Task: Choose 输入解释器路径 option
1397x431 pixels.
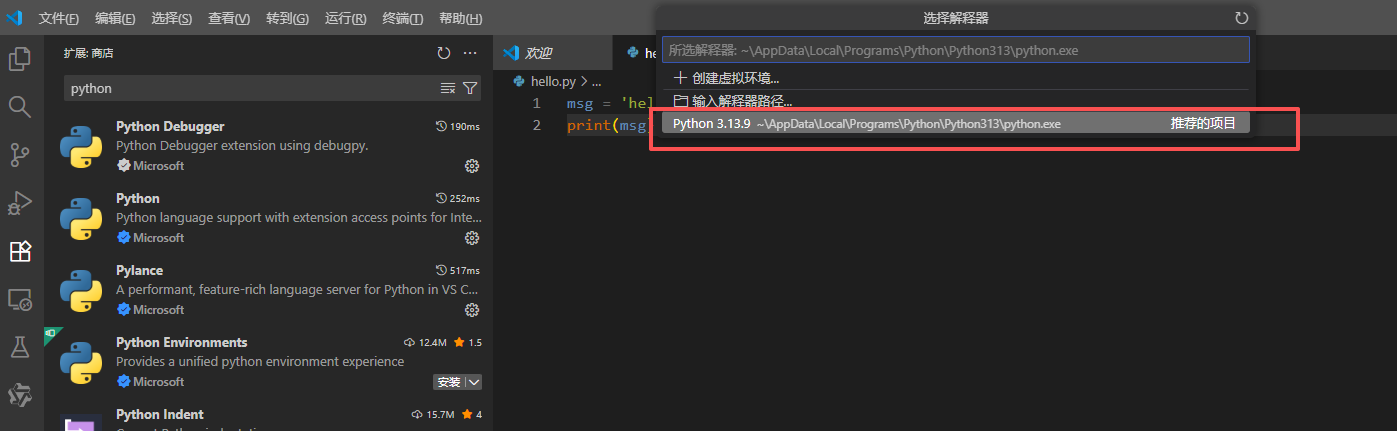Action: 955,100
